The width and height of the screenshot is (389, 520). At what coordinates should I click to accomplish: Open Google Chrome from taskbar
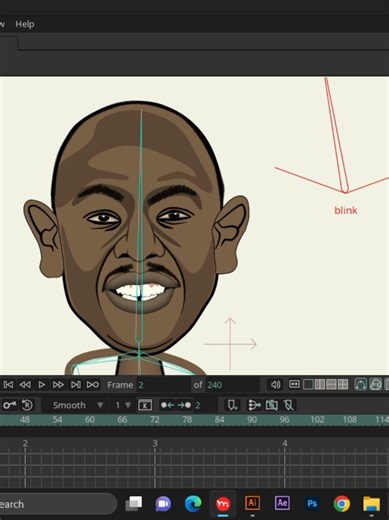click(342, 504)
